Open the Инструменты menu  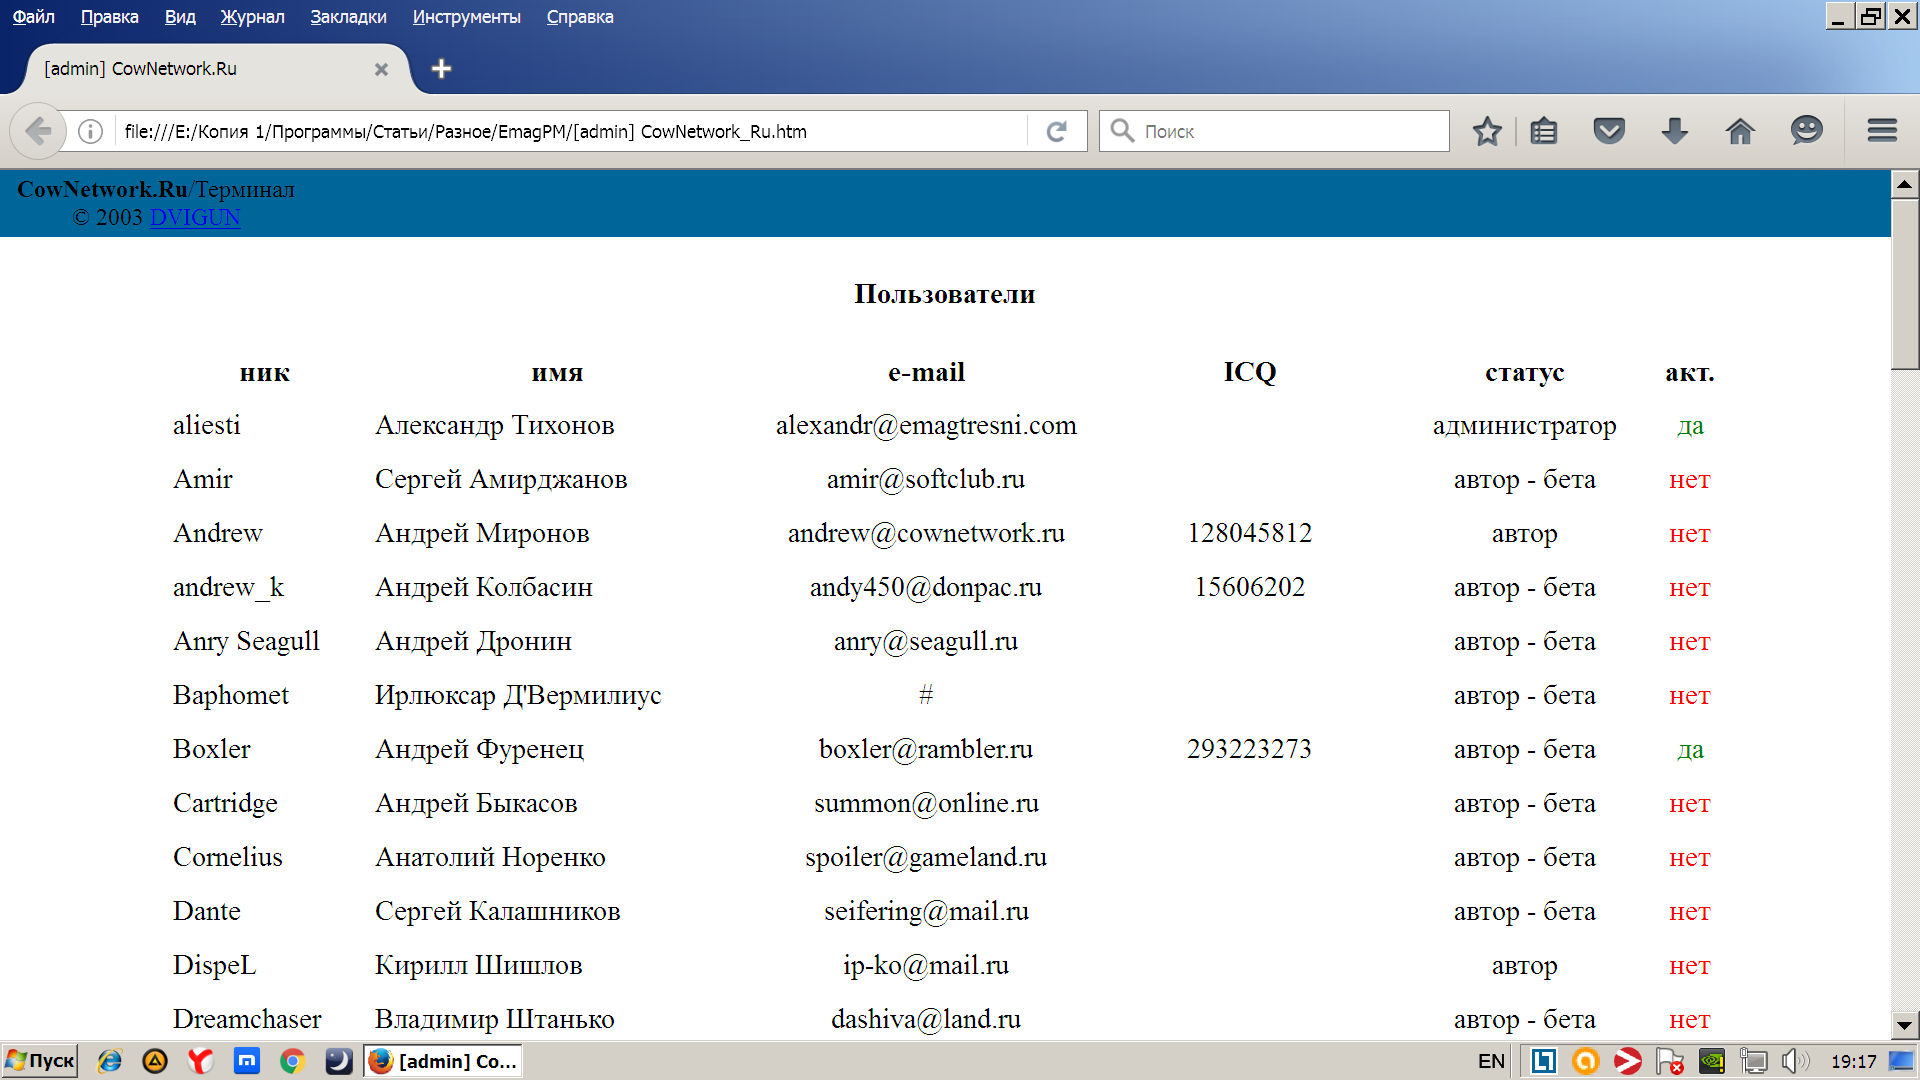click(466, 17)
